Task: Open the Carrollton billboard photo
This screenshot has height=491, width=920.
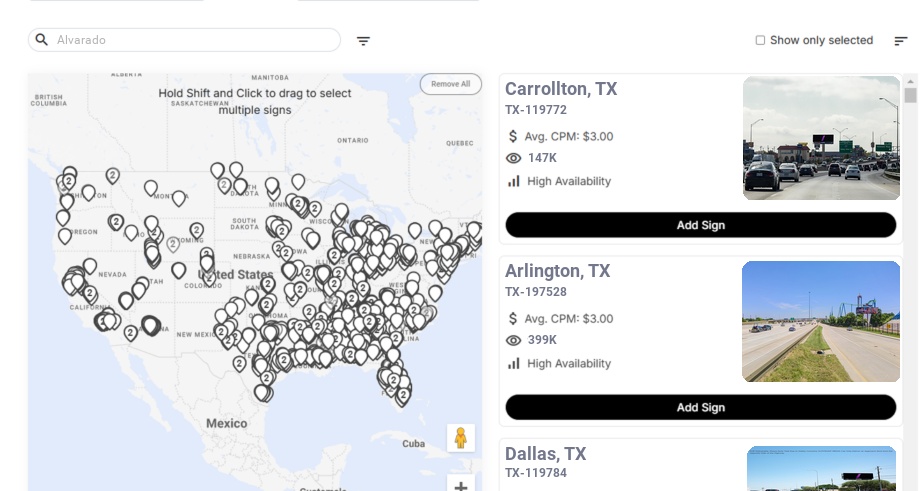Action: [x=821, y=138]
